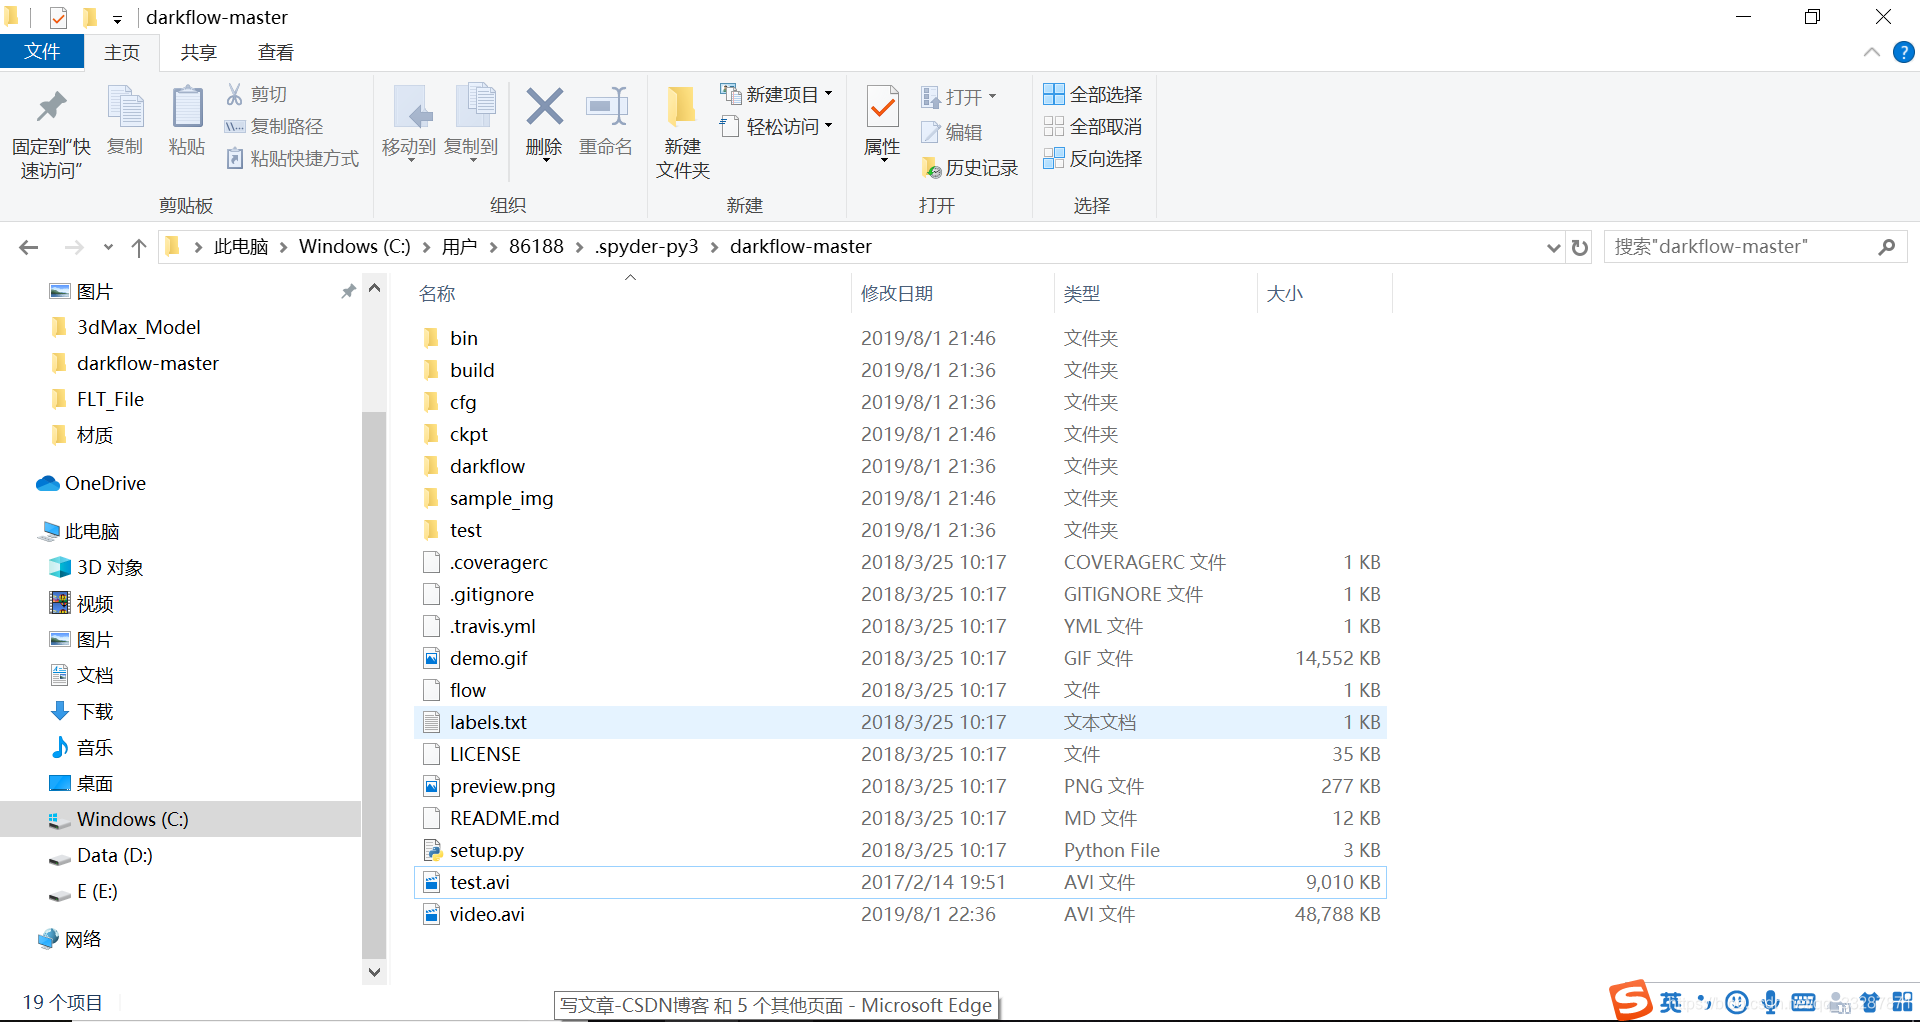
Task: Click Select all (全部选择)
Action: (1093, 94)
